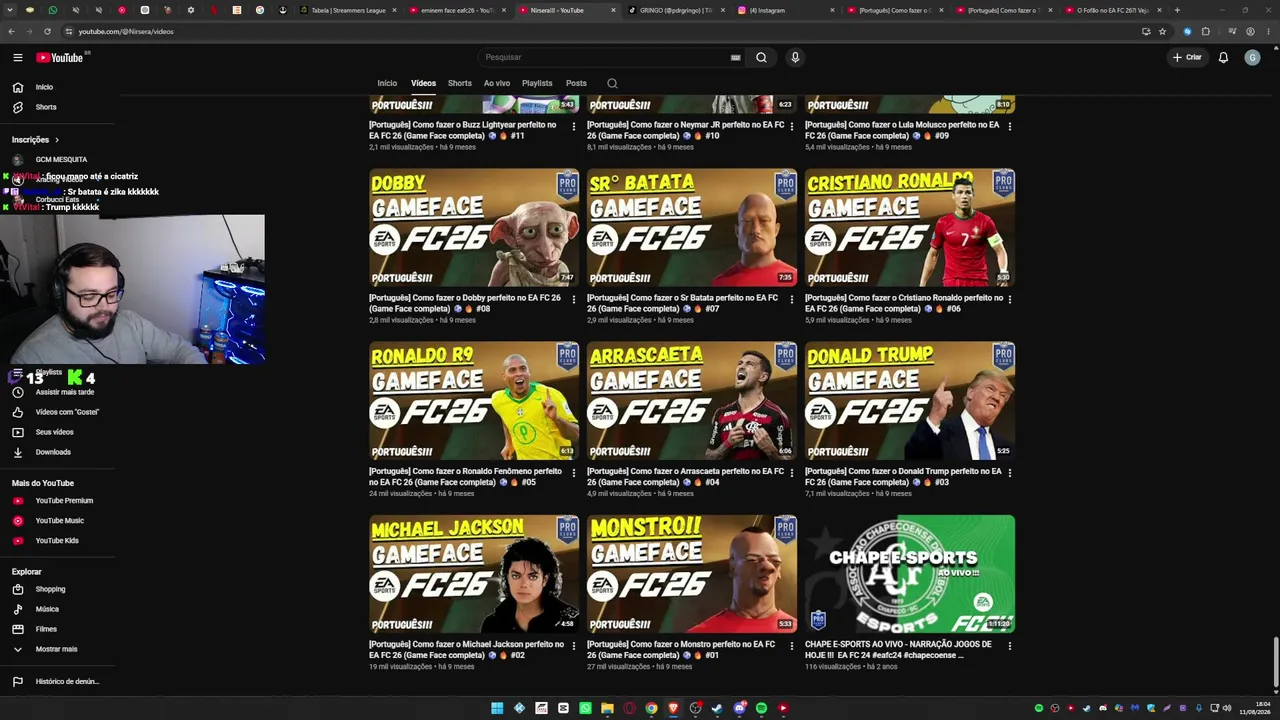Click the page vertical scrollbar thumb
Screen dimensions: 1280x720
(x=1275, y=660)
